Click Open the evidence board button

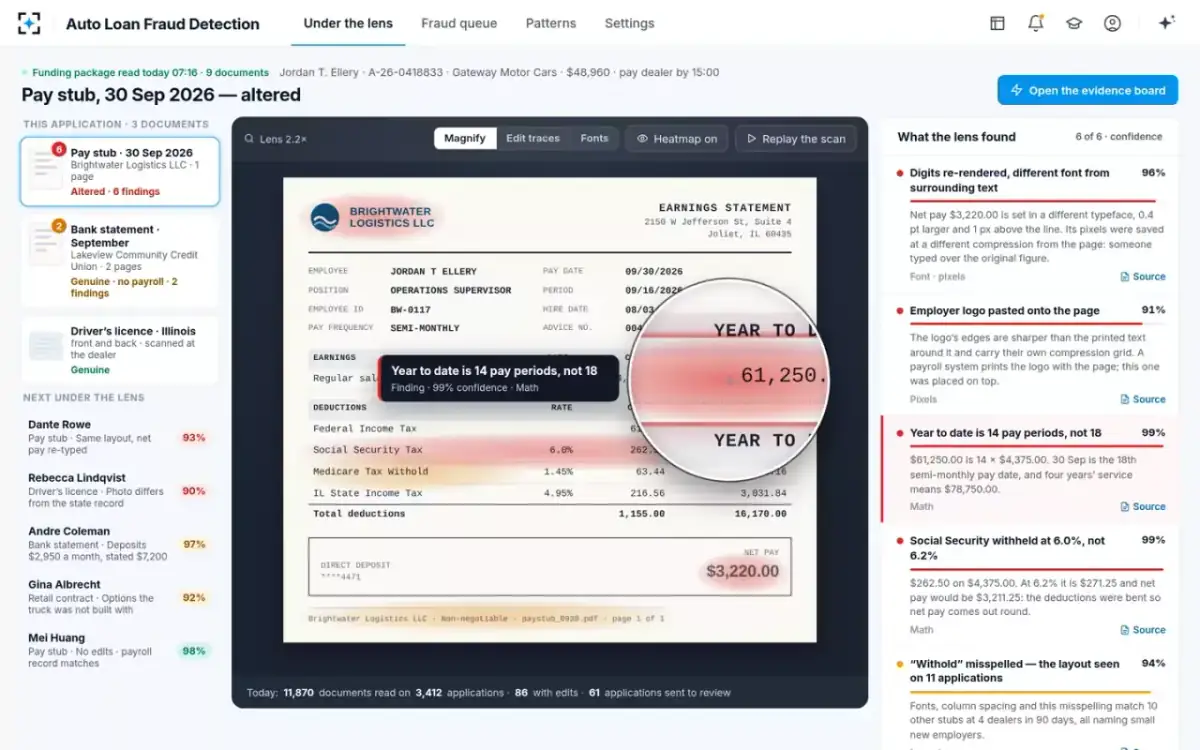tap(1088, 90)
